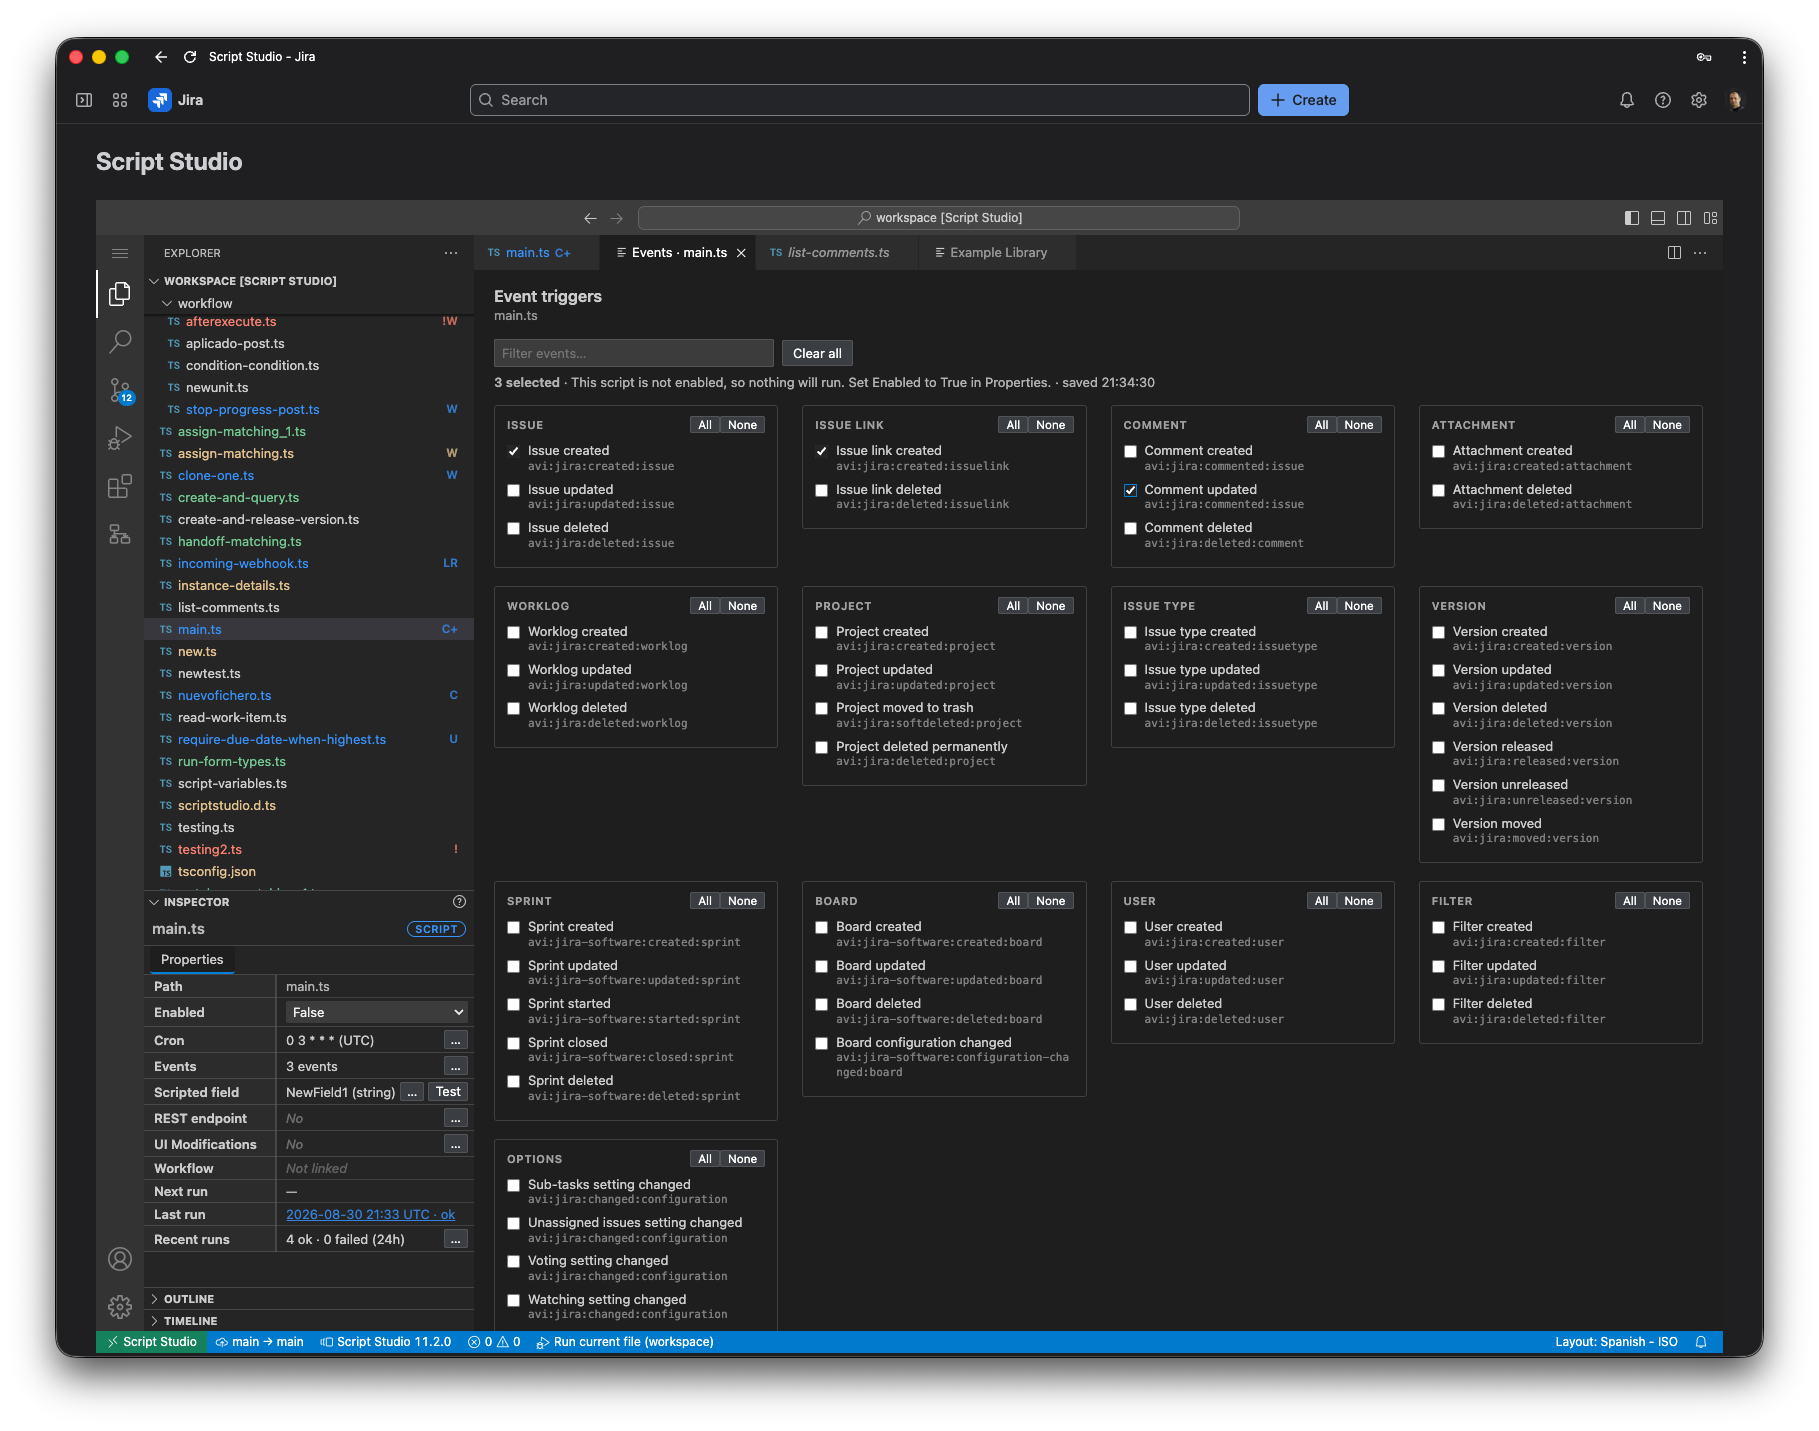Uncheck Comment updated event

point(1131,490)
